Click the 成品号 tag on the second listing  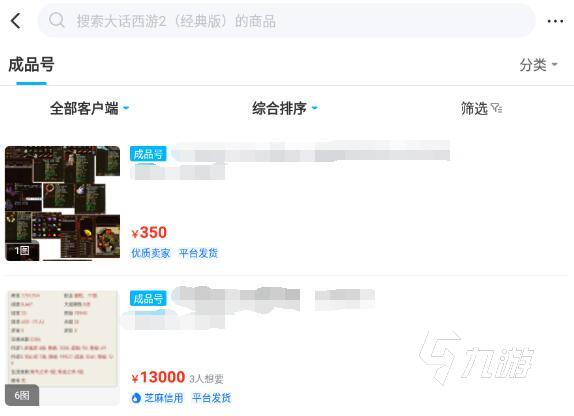(x=148, y=298)
